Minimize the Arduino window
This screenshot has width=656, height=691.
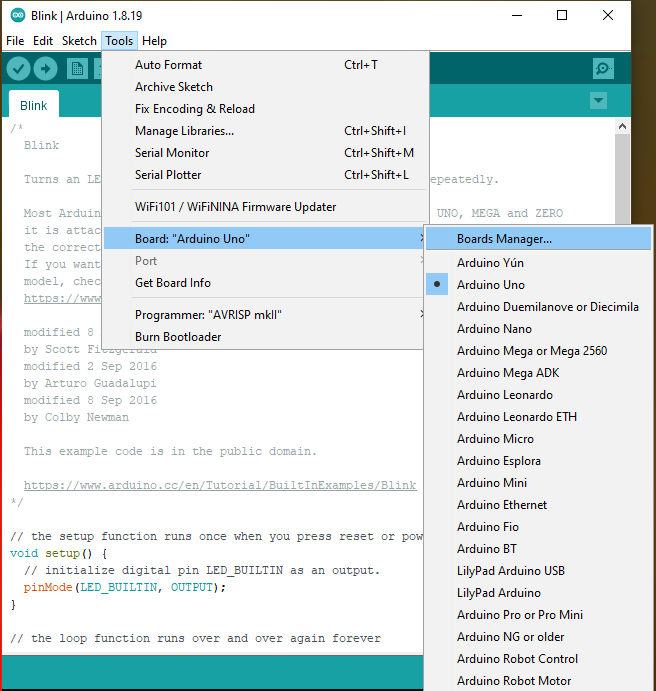(517, 15)
